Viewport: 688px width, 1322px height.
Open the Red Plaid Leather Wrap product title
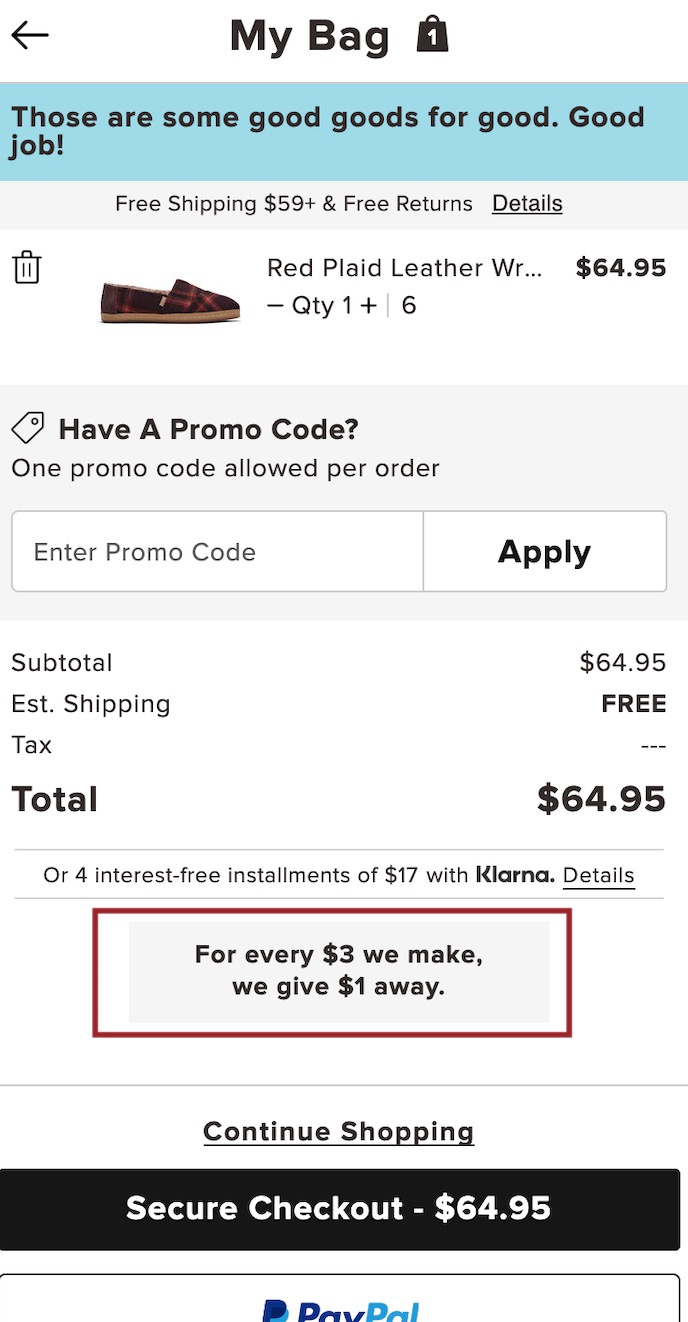coord(404,268)
